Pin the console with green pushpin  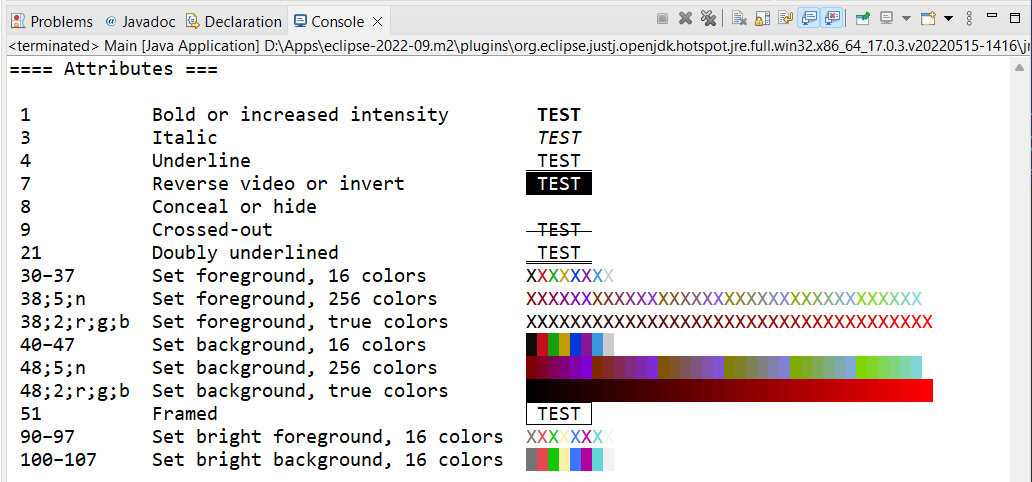[x=863, y=19]
